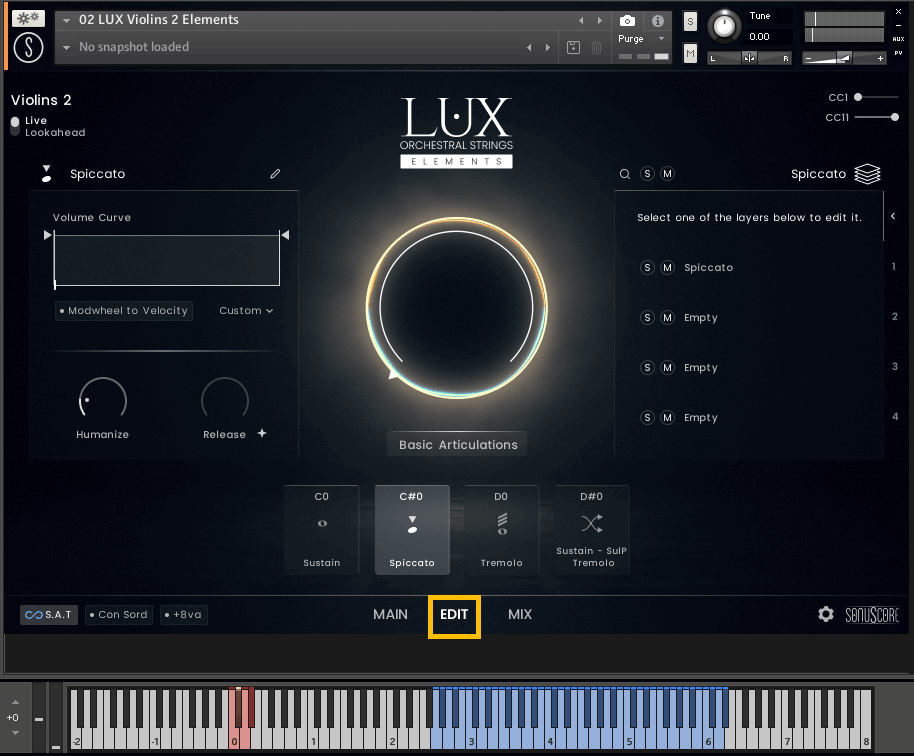Click the info icon next to the camera
Screen dimensions: 914x756
[x=655, y=20]
